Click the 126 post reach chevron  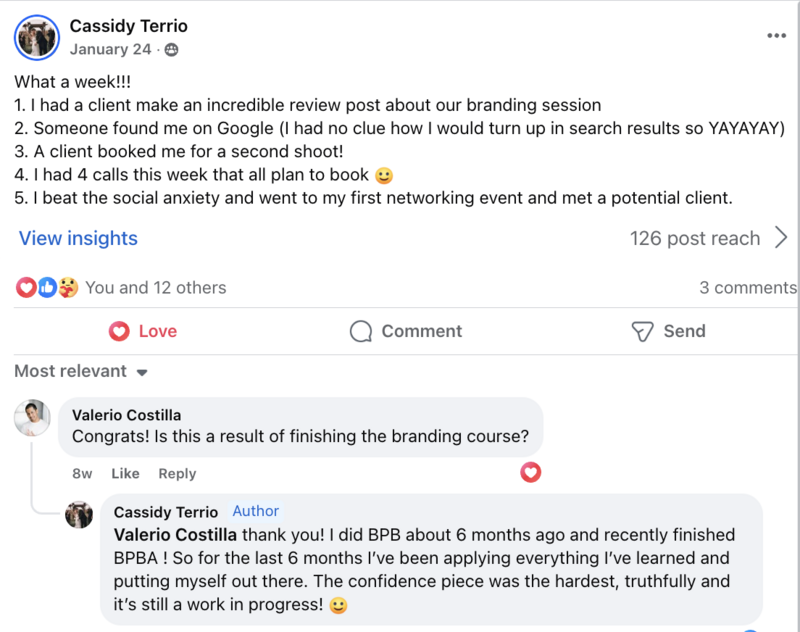pyautogui.click(x=782, y=238)
